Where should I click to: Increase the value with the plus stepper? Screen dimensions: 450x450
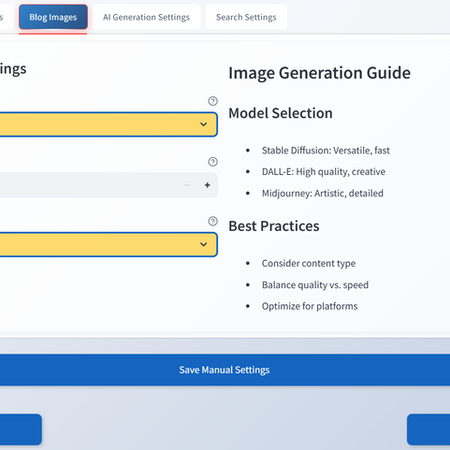click(x=207, y=185)
